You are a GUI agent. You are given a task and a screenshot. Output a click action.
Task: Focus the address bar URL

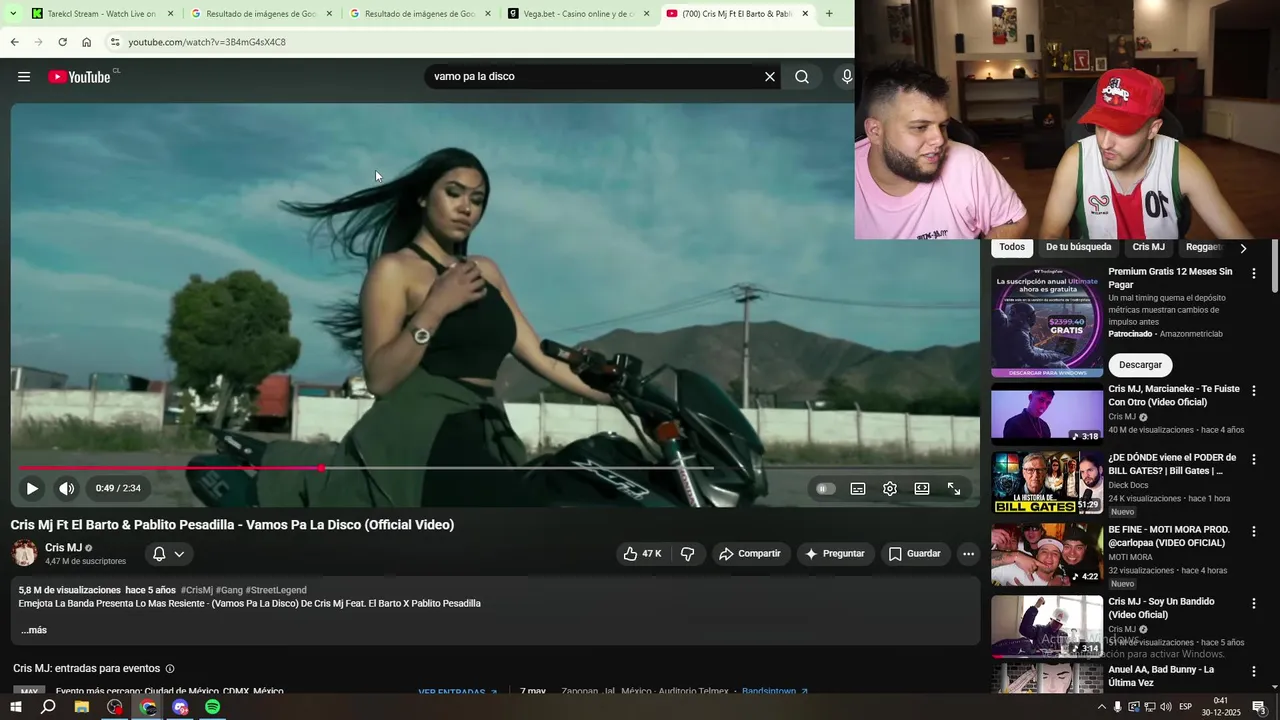[207, 42]
